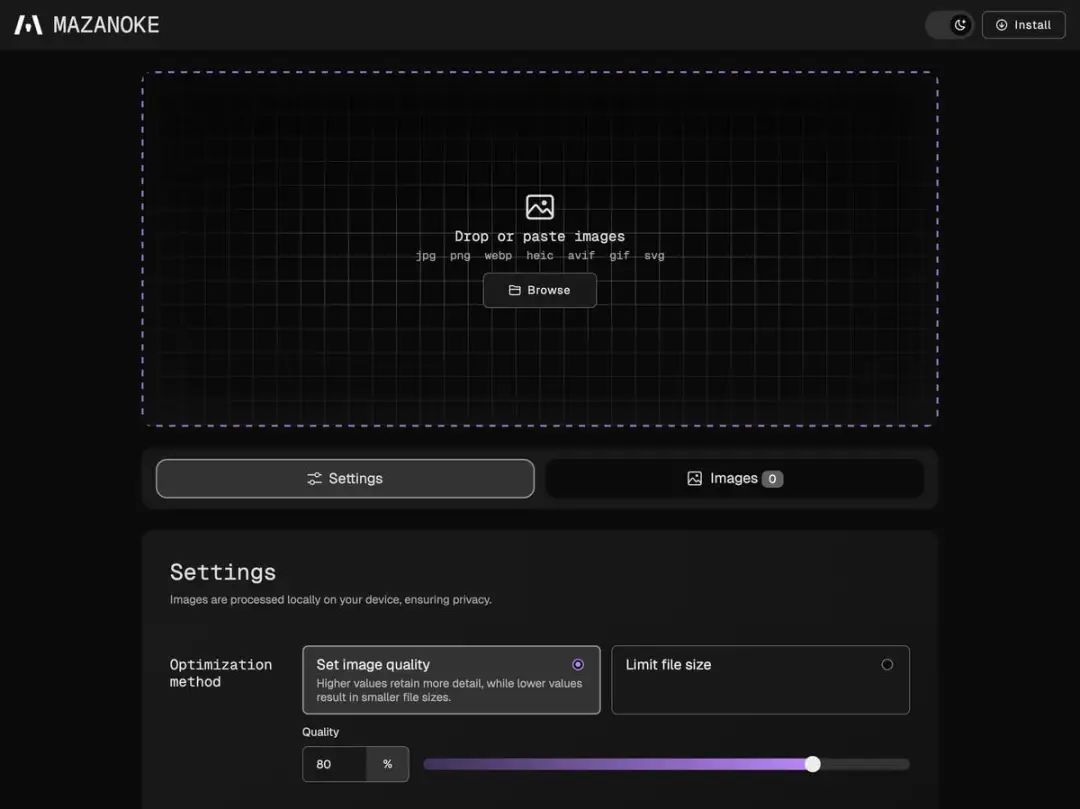Click the Quality slider handle
This screenshot has width=1080, height=809.
(x=813, y=764)
